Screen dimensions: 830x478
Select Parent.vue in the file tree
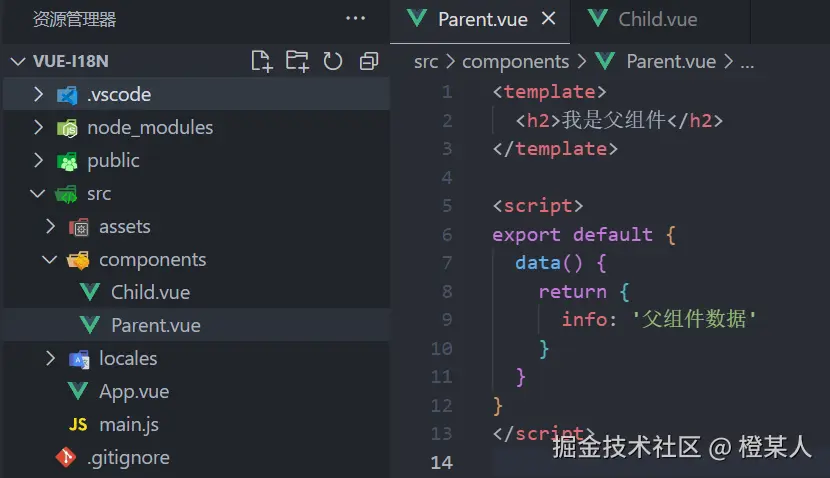point(156,325)
